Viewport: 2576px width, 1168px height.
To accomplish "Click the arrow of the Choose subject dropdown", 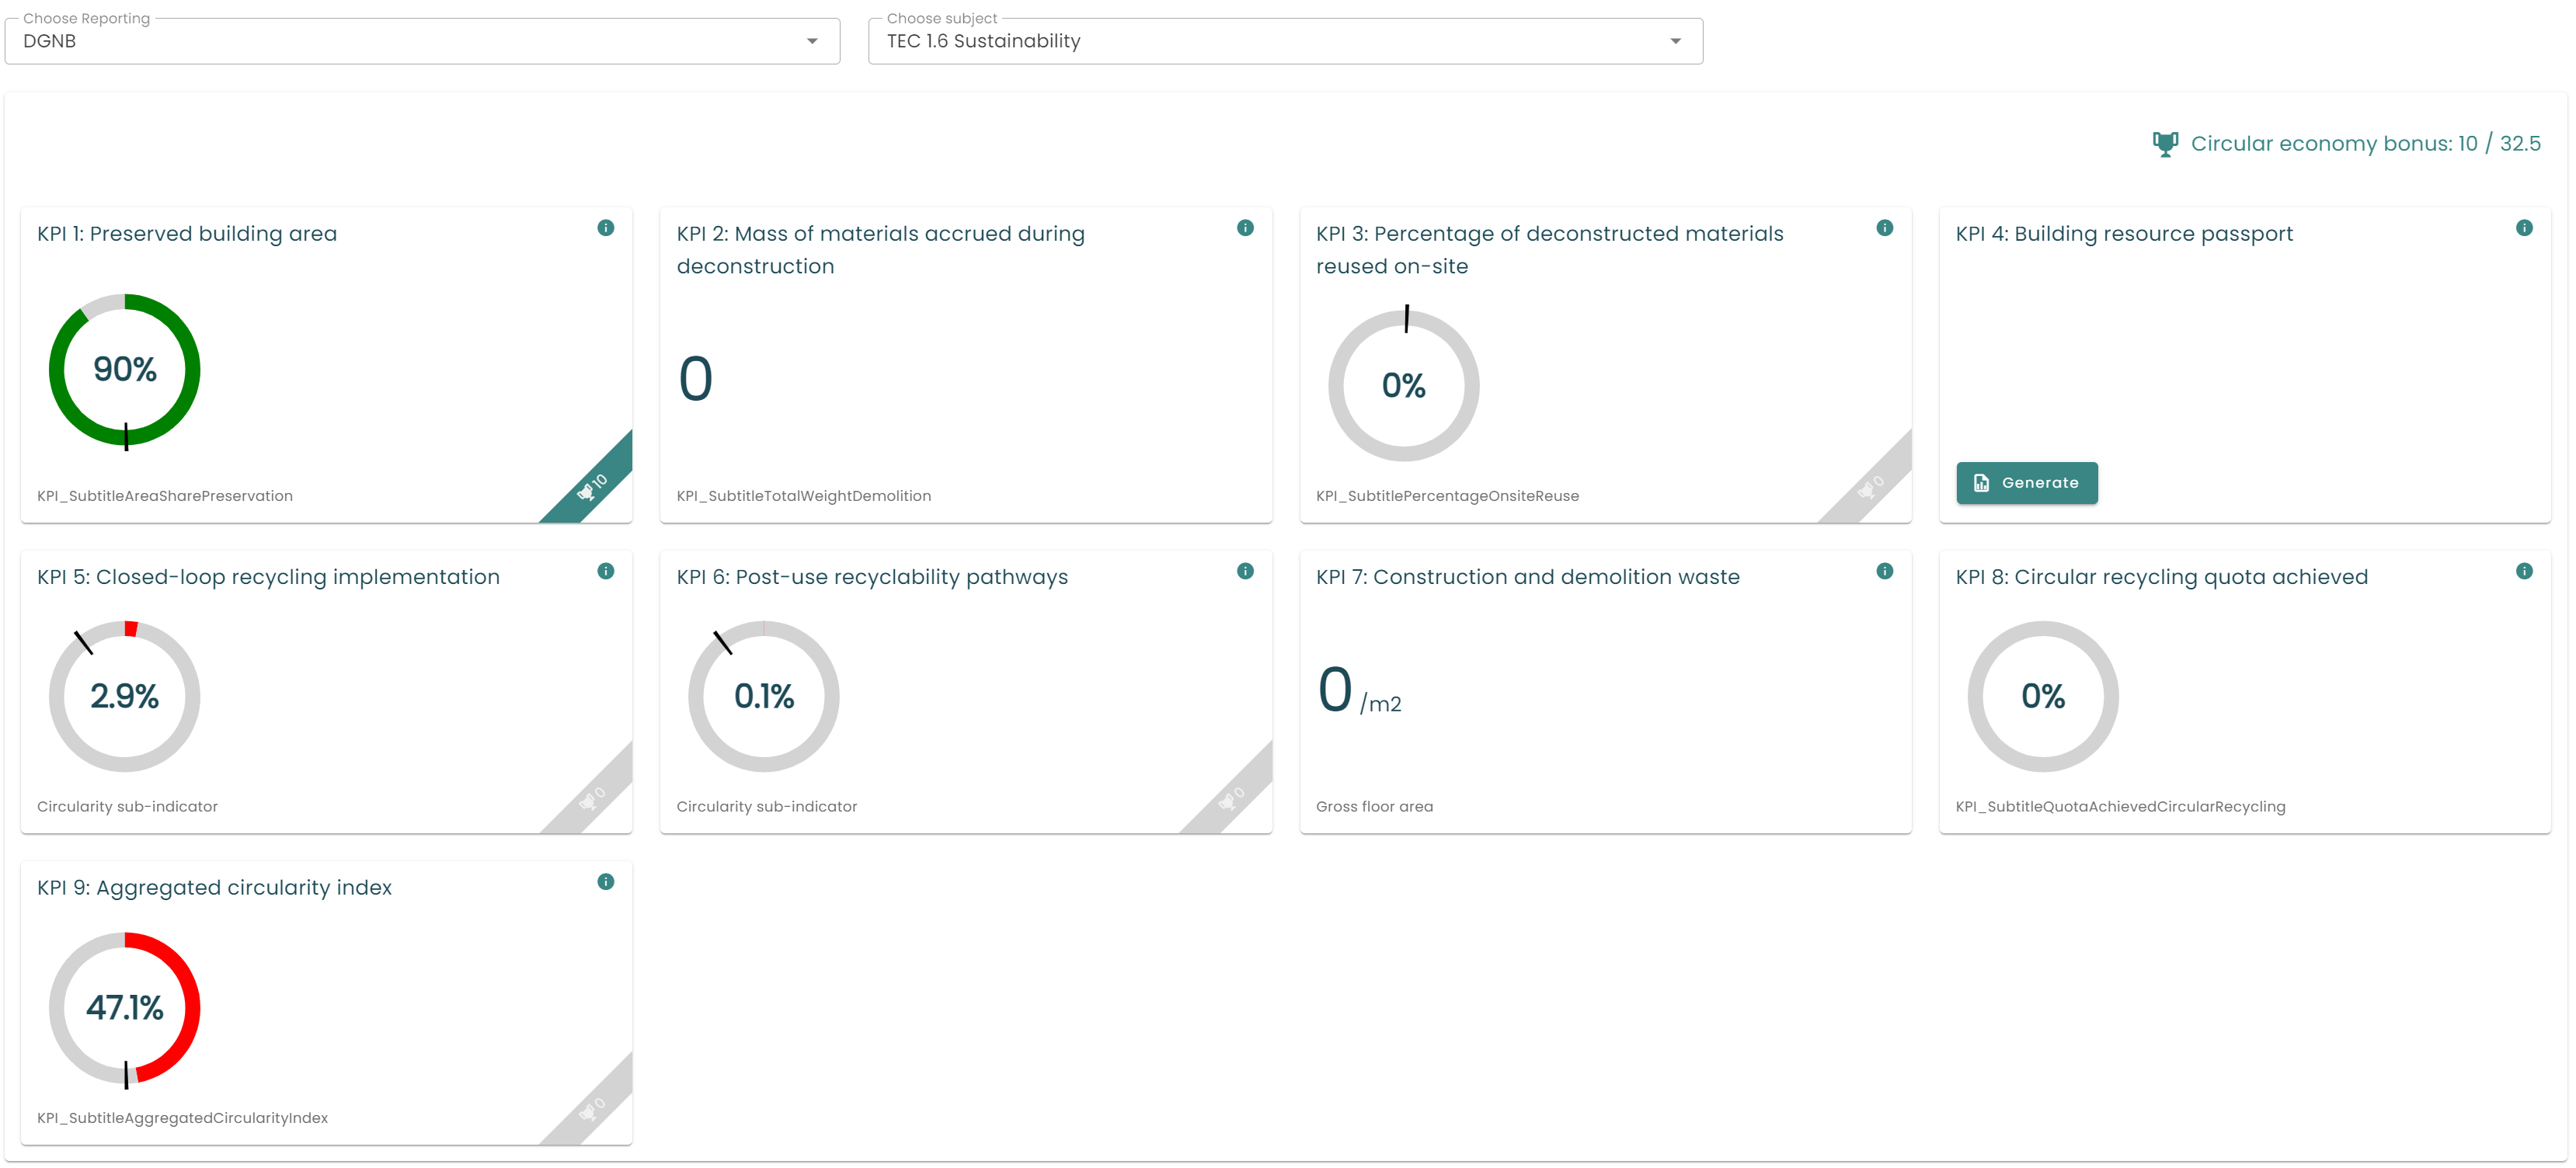I will tap(1676, 41).
